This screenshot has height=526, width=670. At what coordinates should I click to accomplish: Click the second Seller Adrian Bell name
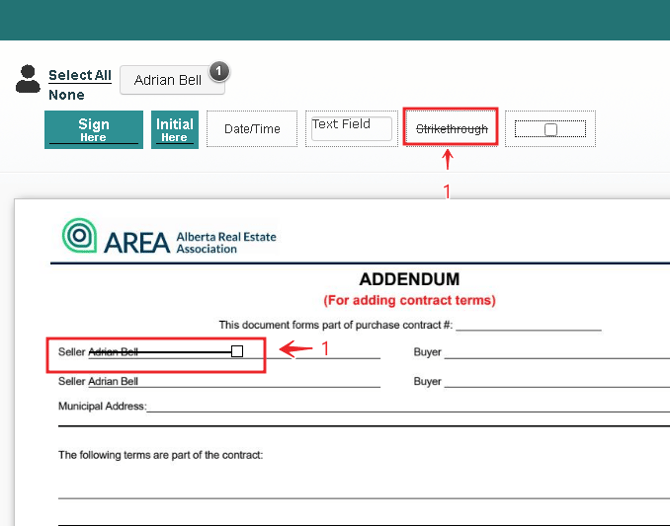point(113,381)
